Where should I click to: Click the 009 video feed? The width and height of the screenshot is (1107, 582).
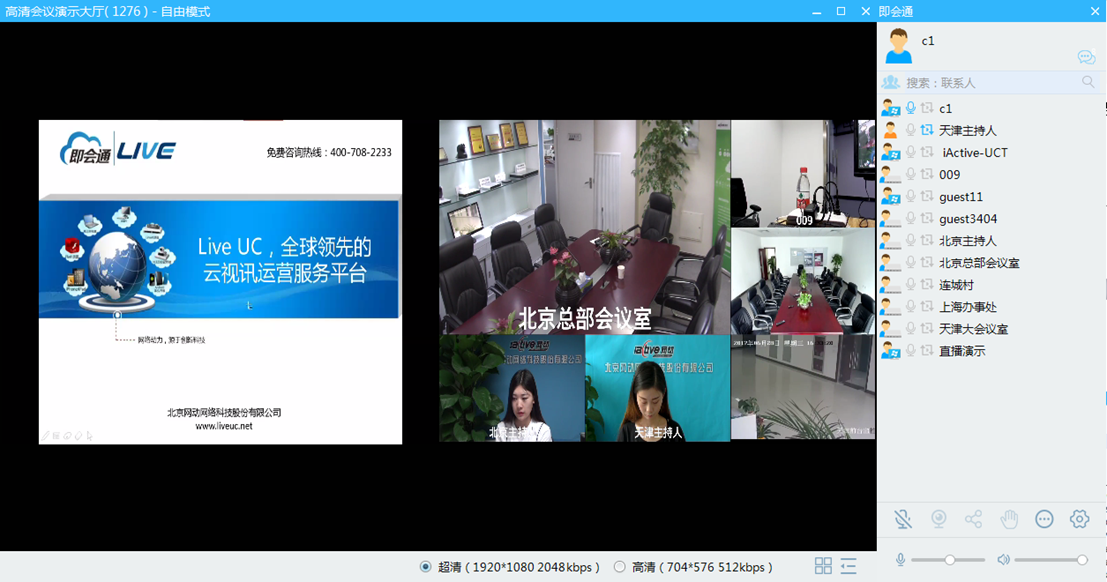pyautogui.click(x=803, y=173)
